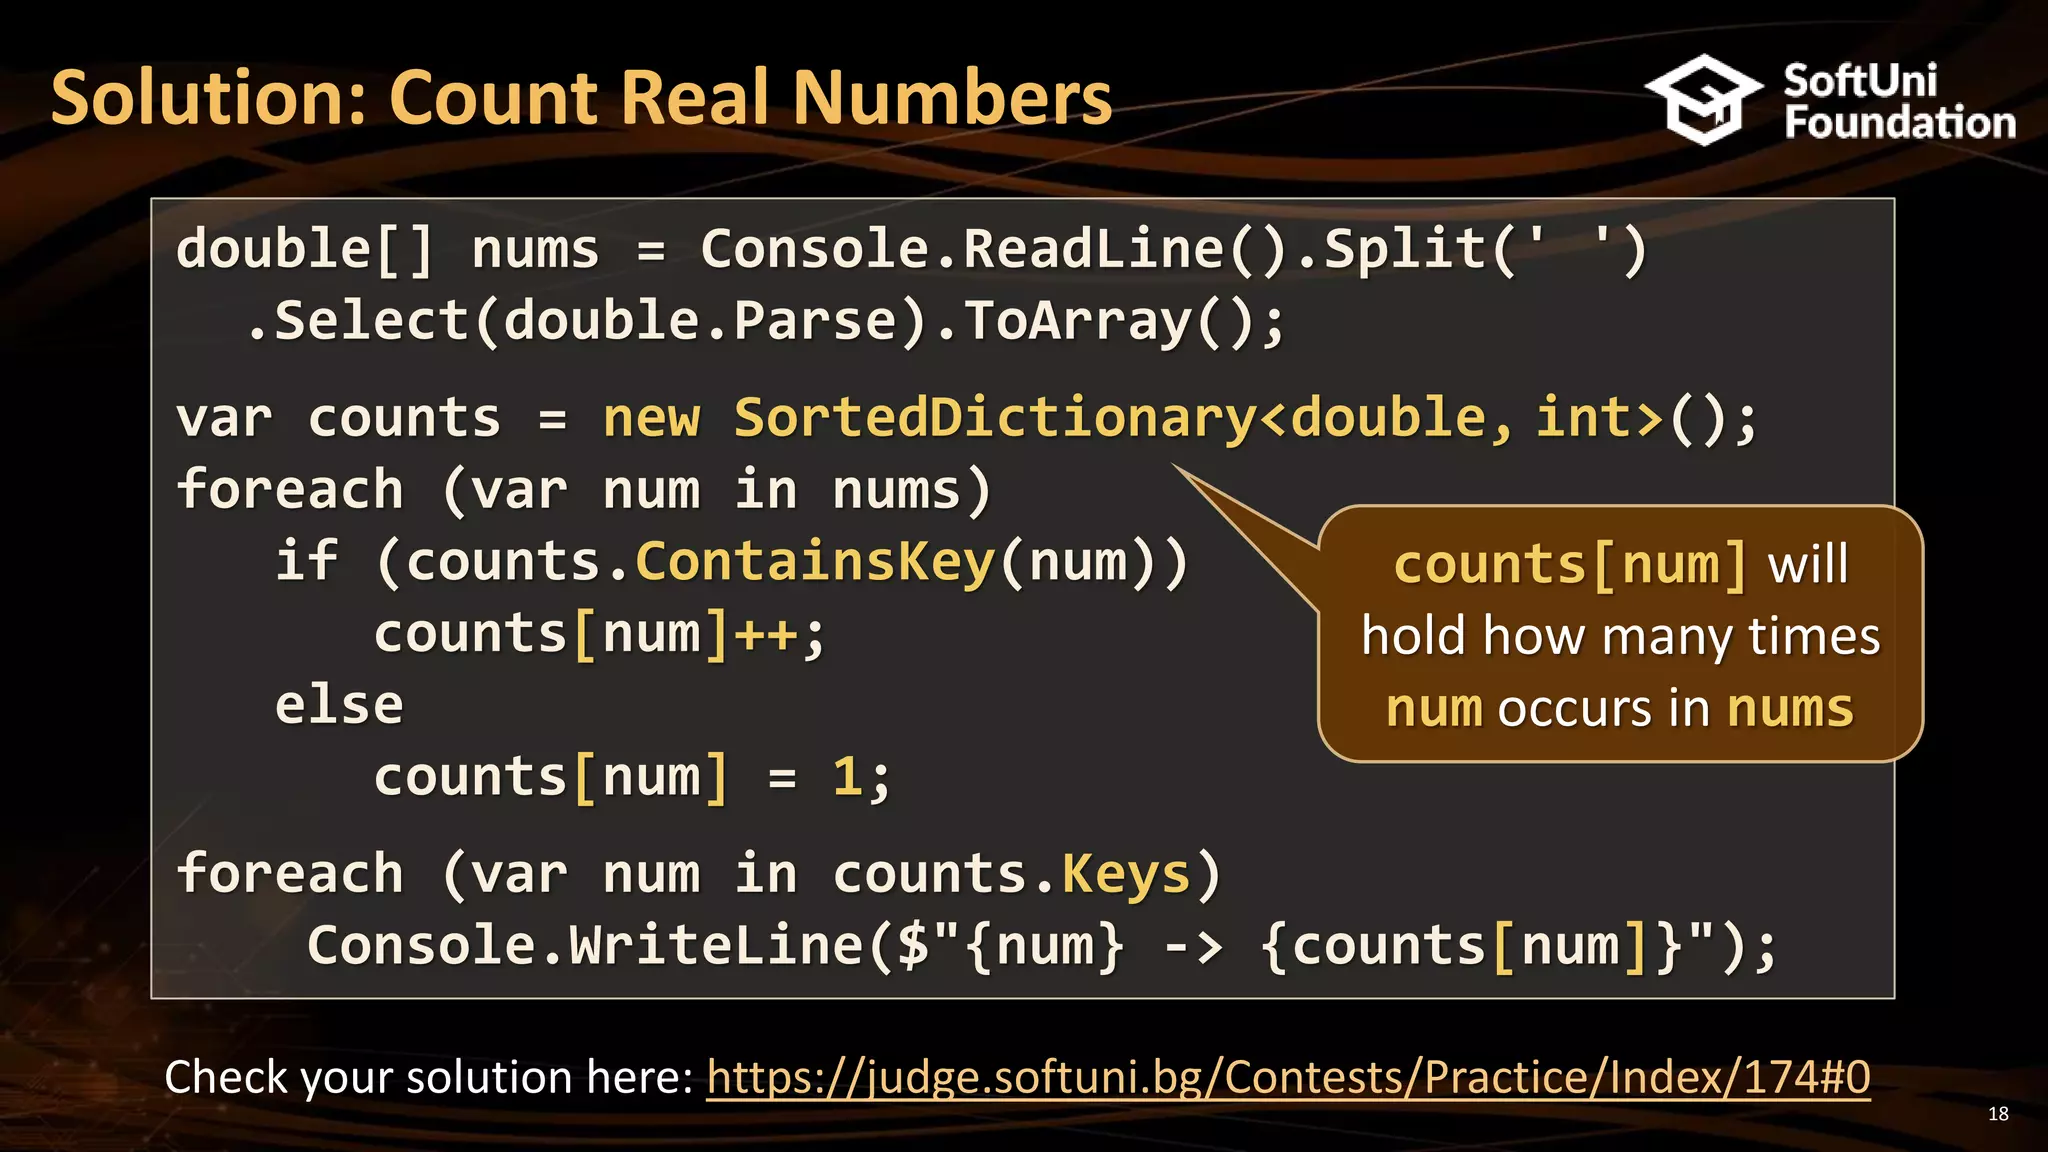Image resolution: width=2048 pixels, height=1152 pixels.
Task: Click the 'new SortedDictionary<double, int>' code
Action: click(1133, 417)
